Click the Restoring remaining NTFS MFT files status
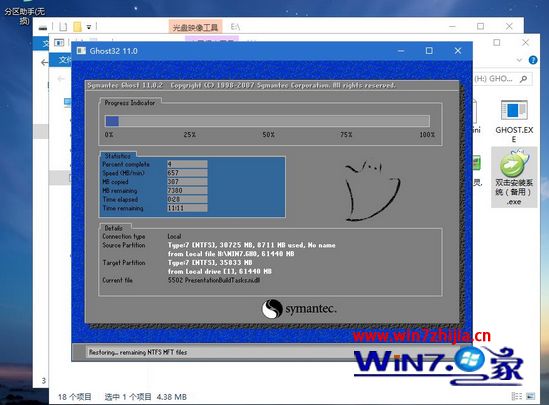The height and width of the screenshot is (405, 549). click(138, 352)
